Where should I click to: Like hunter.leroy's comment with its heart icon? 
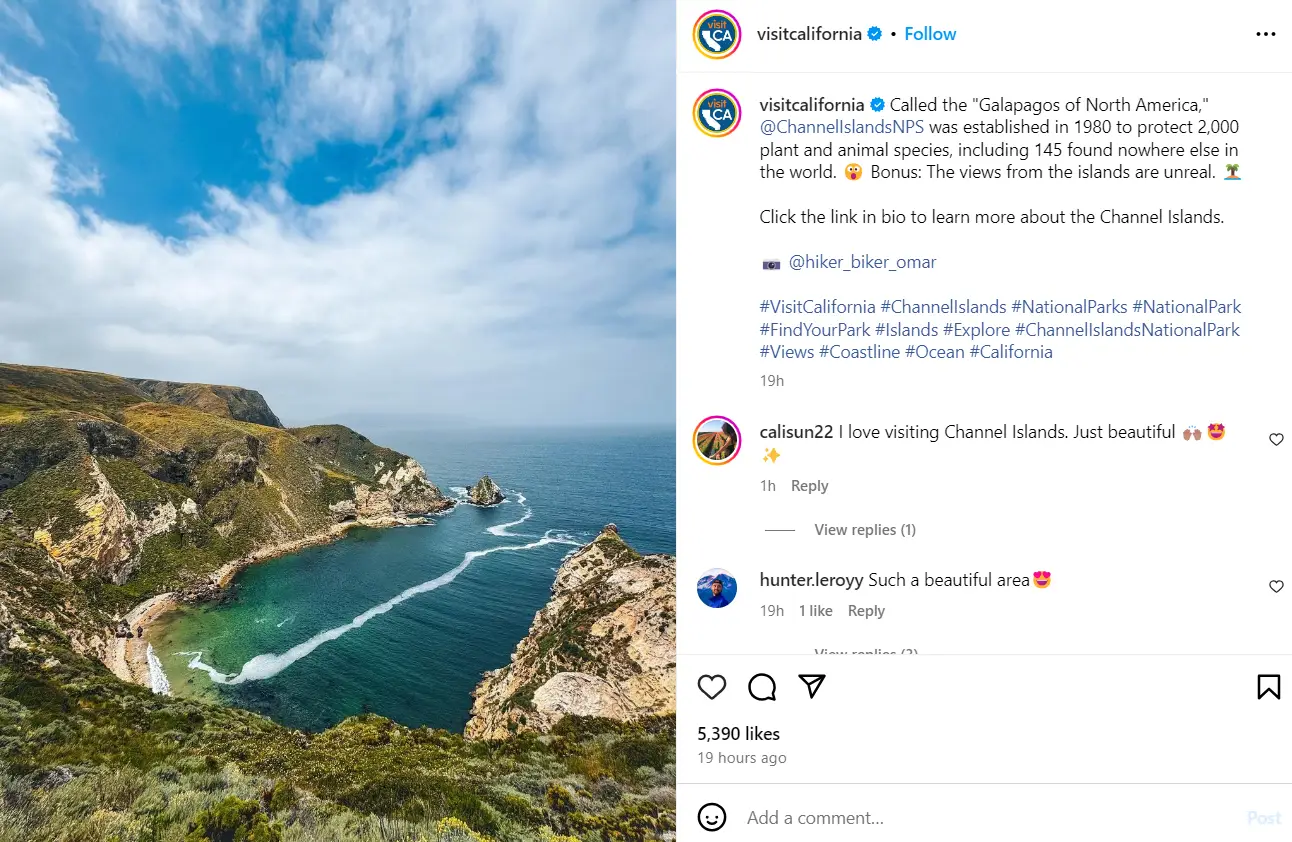(1276, 587)
